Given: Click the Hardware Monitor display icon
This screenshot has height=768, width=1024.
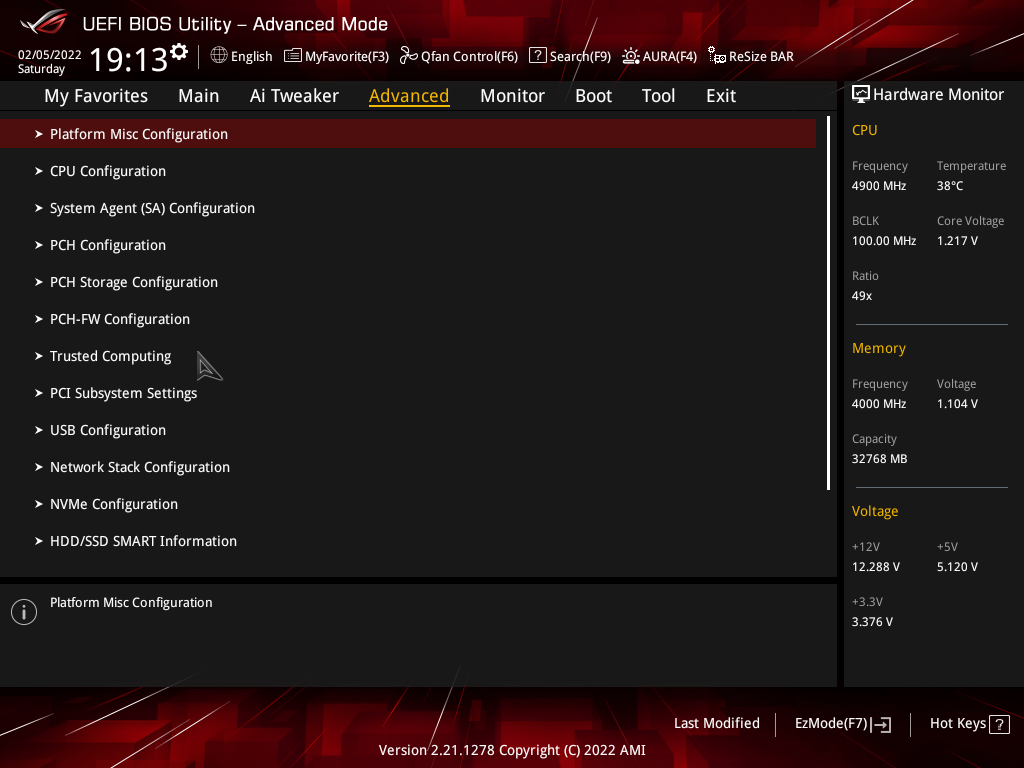Looking at the screenshot, I should click(861, 95).
